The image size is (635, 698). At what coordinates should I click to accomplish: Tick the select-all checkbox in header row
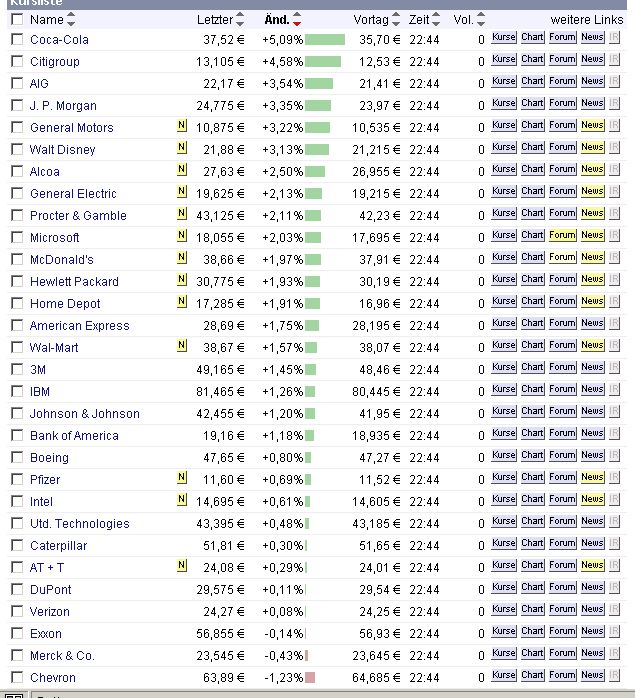coord(17,19)
